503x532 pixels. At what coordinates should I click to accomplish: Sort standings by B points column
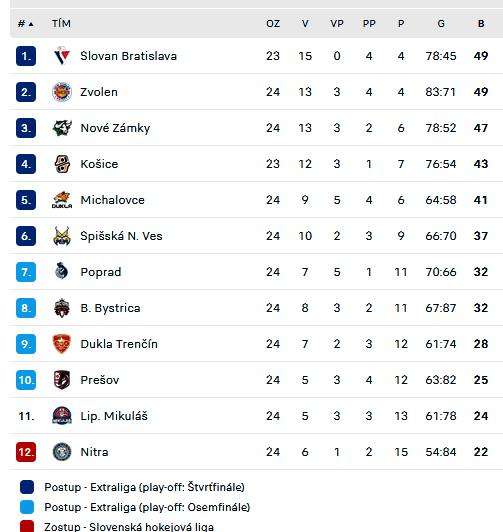(481, 24)
